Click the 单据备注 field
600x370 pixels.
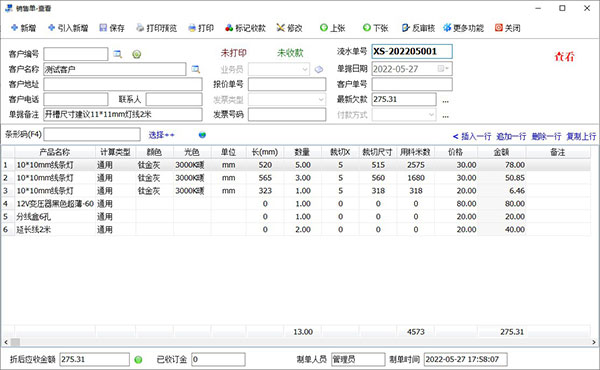point(123,114)
